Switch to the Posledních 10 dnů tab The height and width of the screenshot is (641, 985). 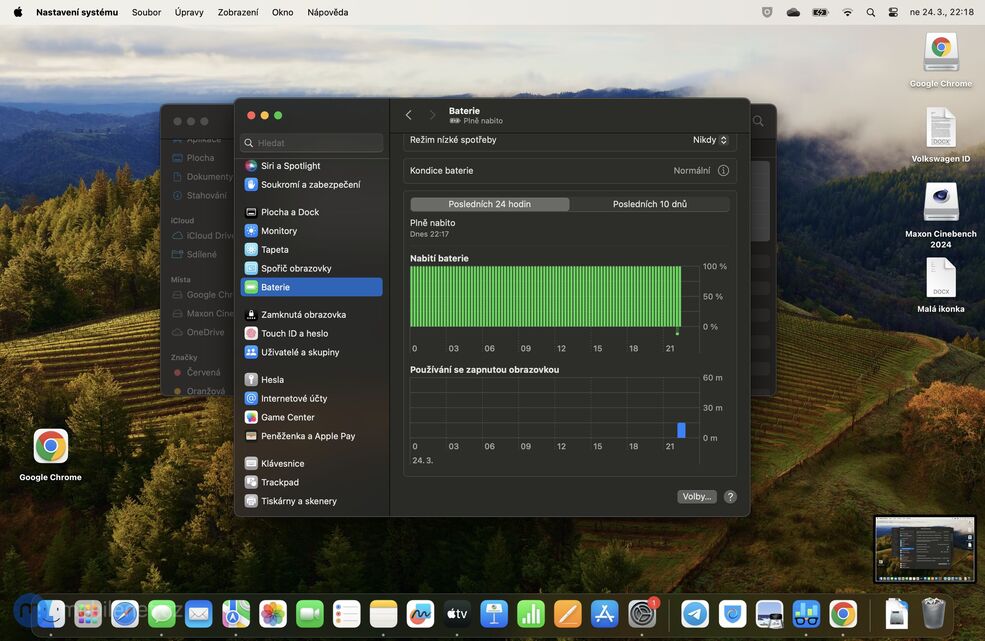pyautogui.click(x=649, y=203)
